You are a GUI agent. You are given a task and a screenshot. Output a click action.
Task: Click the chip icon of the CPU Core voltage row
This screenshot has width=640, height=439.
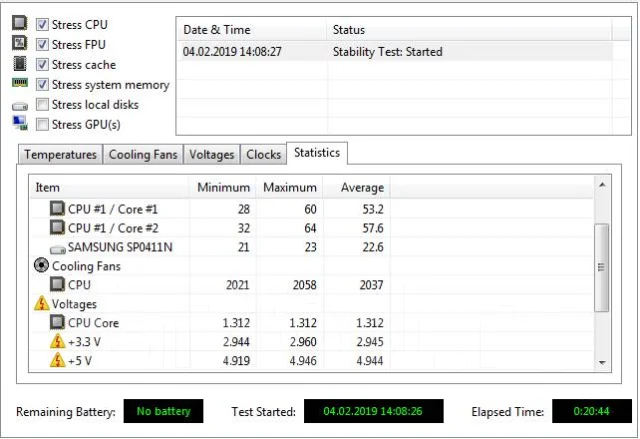pyautogui.click(x=57, y=322)
